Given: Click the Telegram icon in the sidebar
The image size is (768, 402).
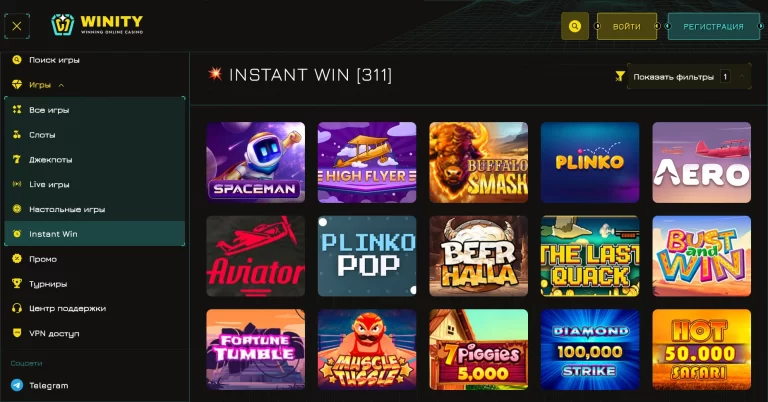Looking at the screenshot, I should pyautogui.click(x=17, y=385).
